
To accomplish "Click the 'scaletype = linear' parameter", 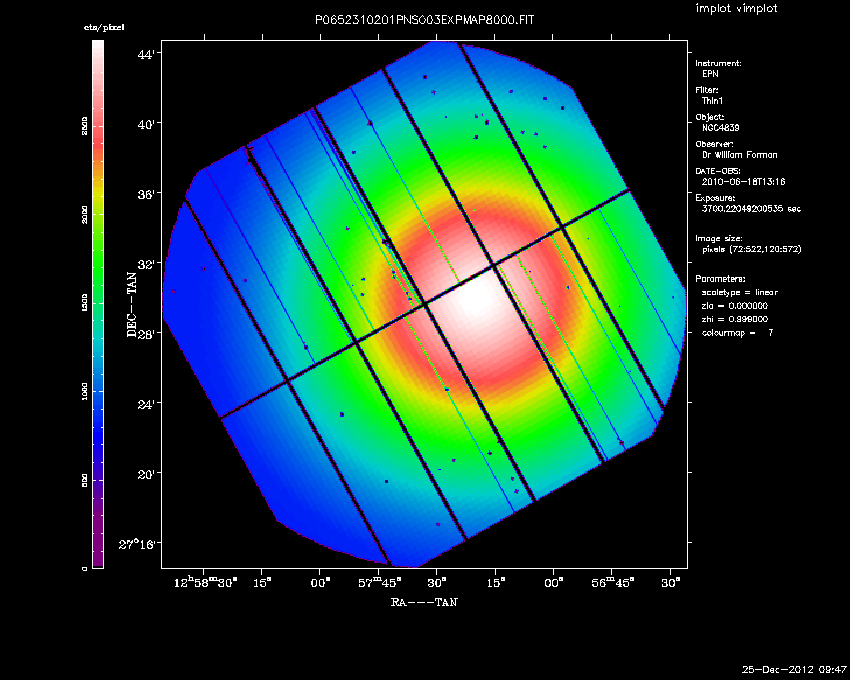I will tap(740, 292).
